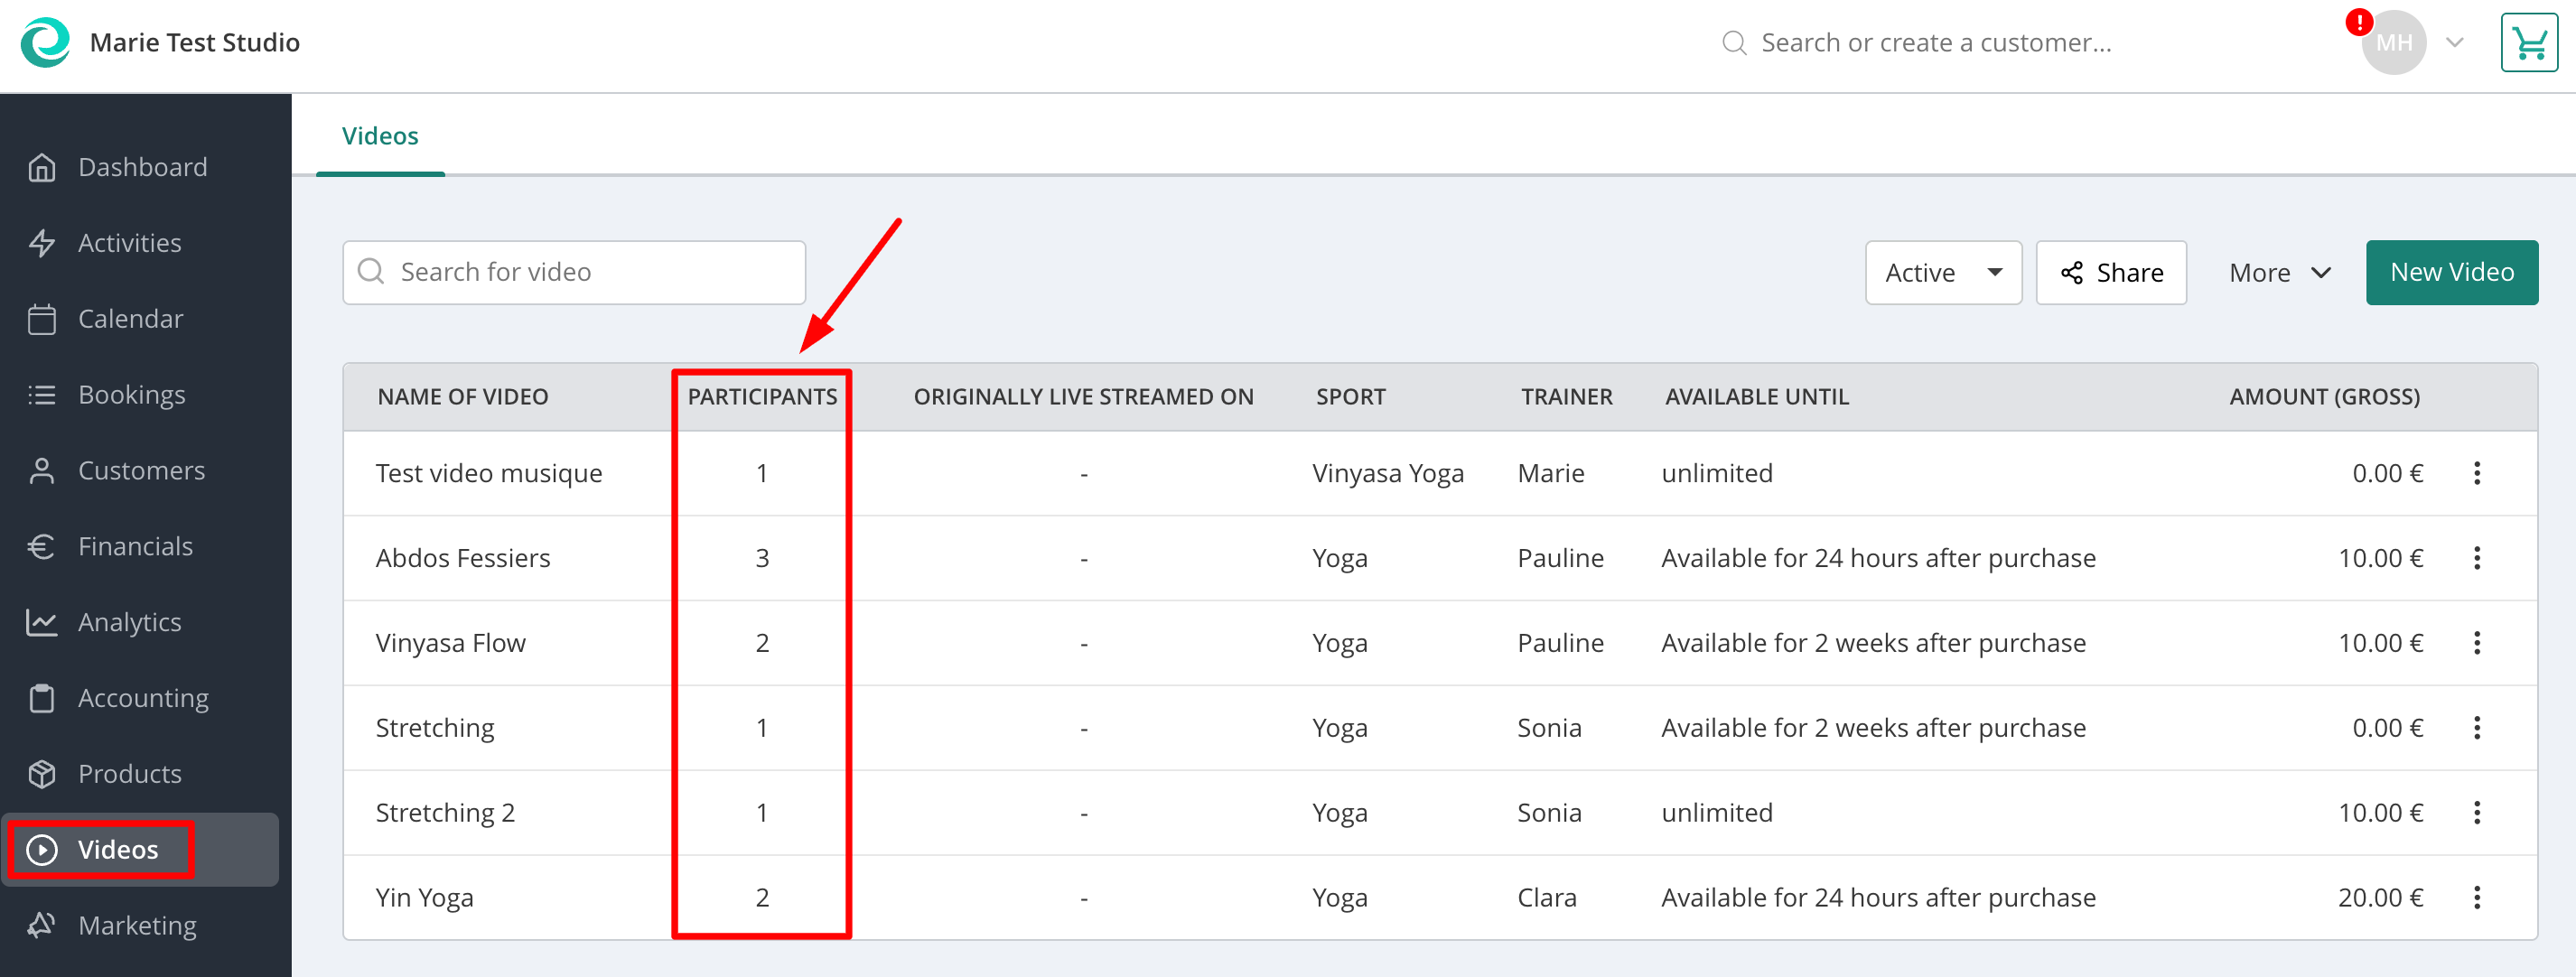Open Bookings in the sidebar

pos(131,395)
